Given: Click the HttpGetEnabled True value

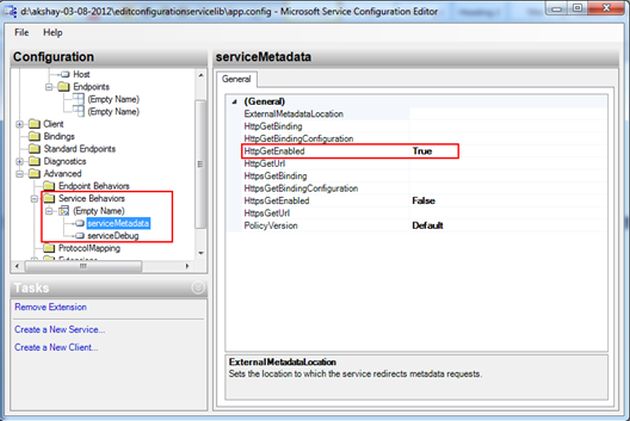Looking at the screenshot, I should click(422, 151).
